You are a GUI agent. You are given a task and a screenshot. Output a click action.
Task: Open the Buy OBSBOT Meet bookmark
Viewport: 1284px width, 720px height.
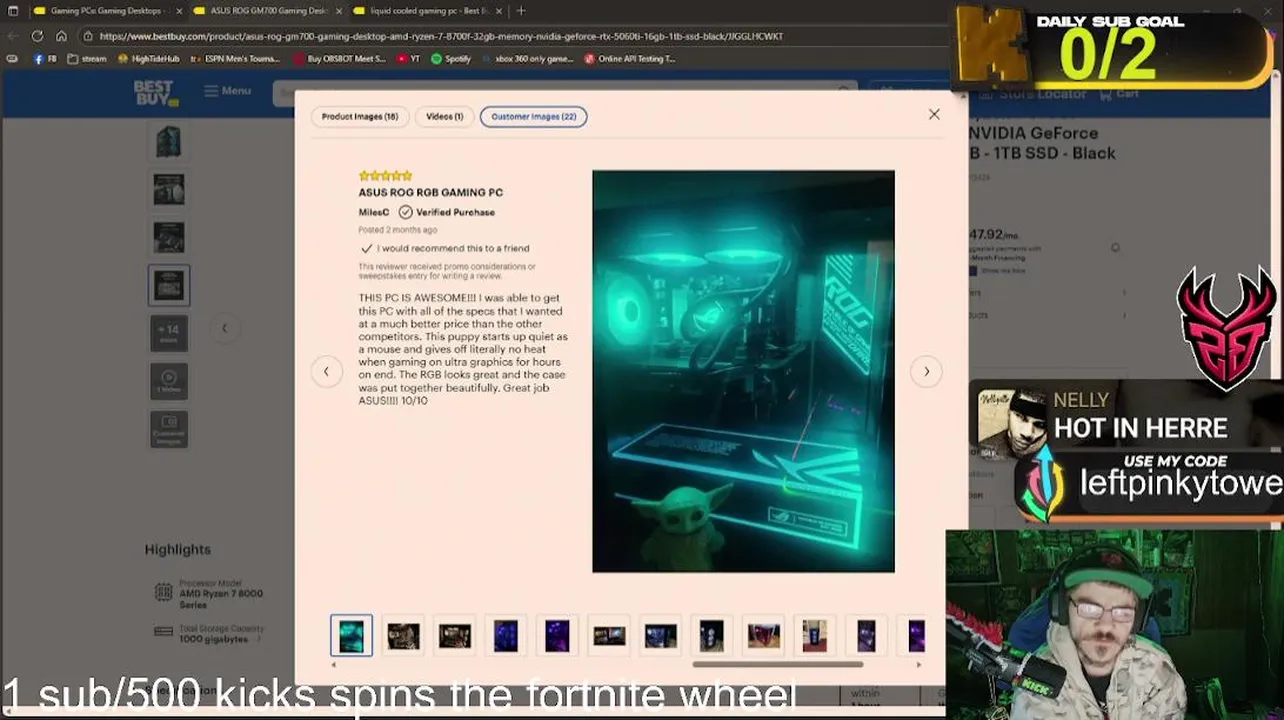tap(340, 59)
